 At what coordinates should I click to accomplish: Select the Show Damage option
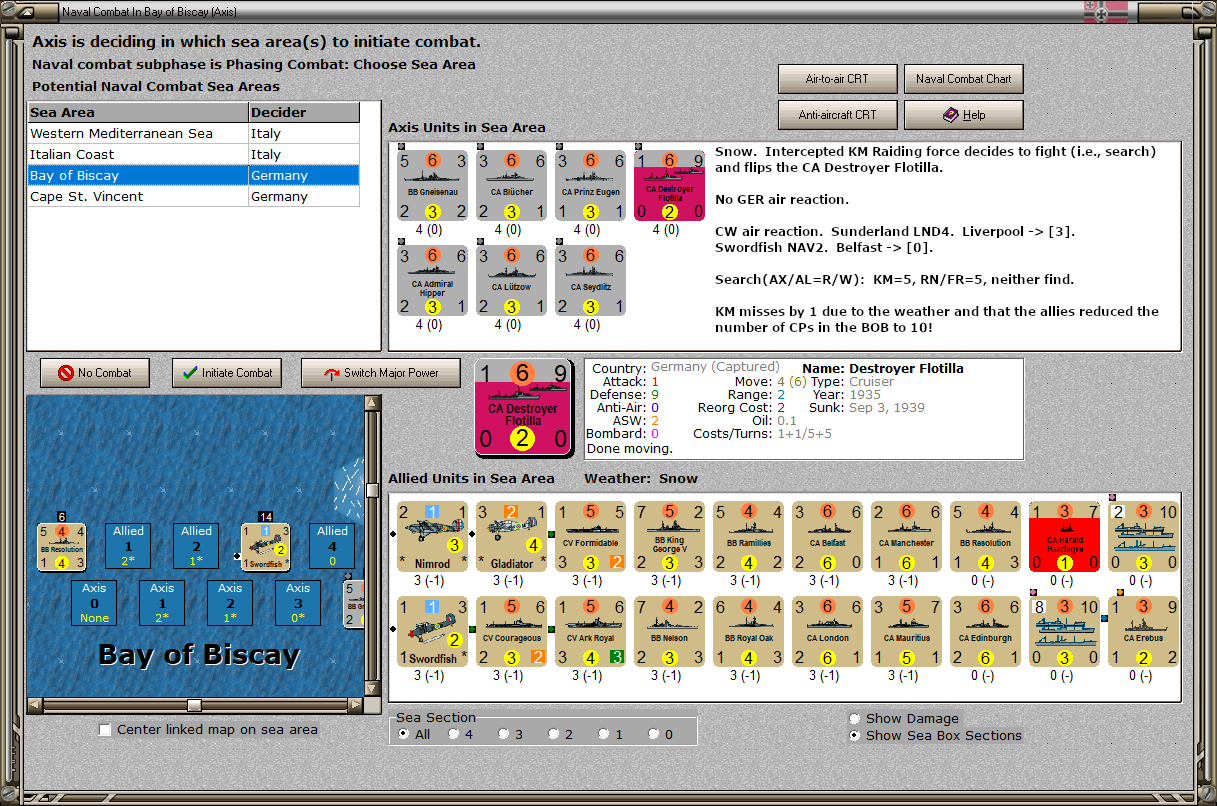[854, 718]
